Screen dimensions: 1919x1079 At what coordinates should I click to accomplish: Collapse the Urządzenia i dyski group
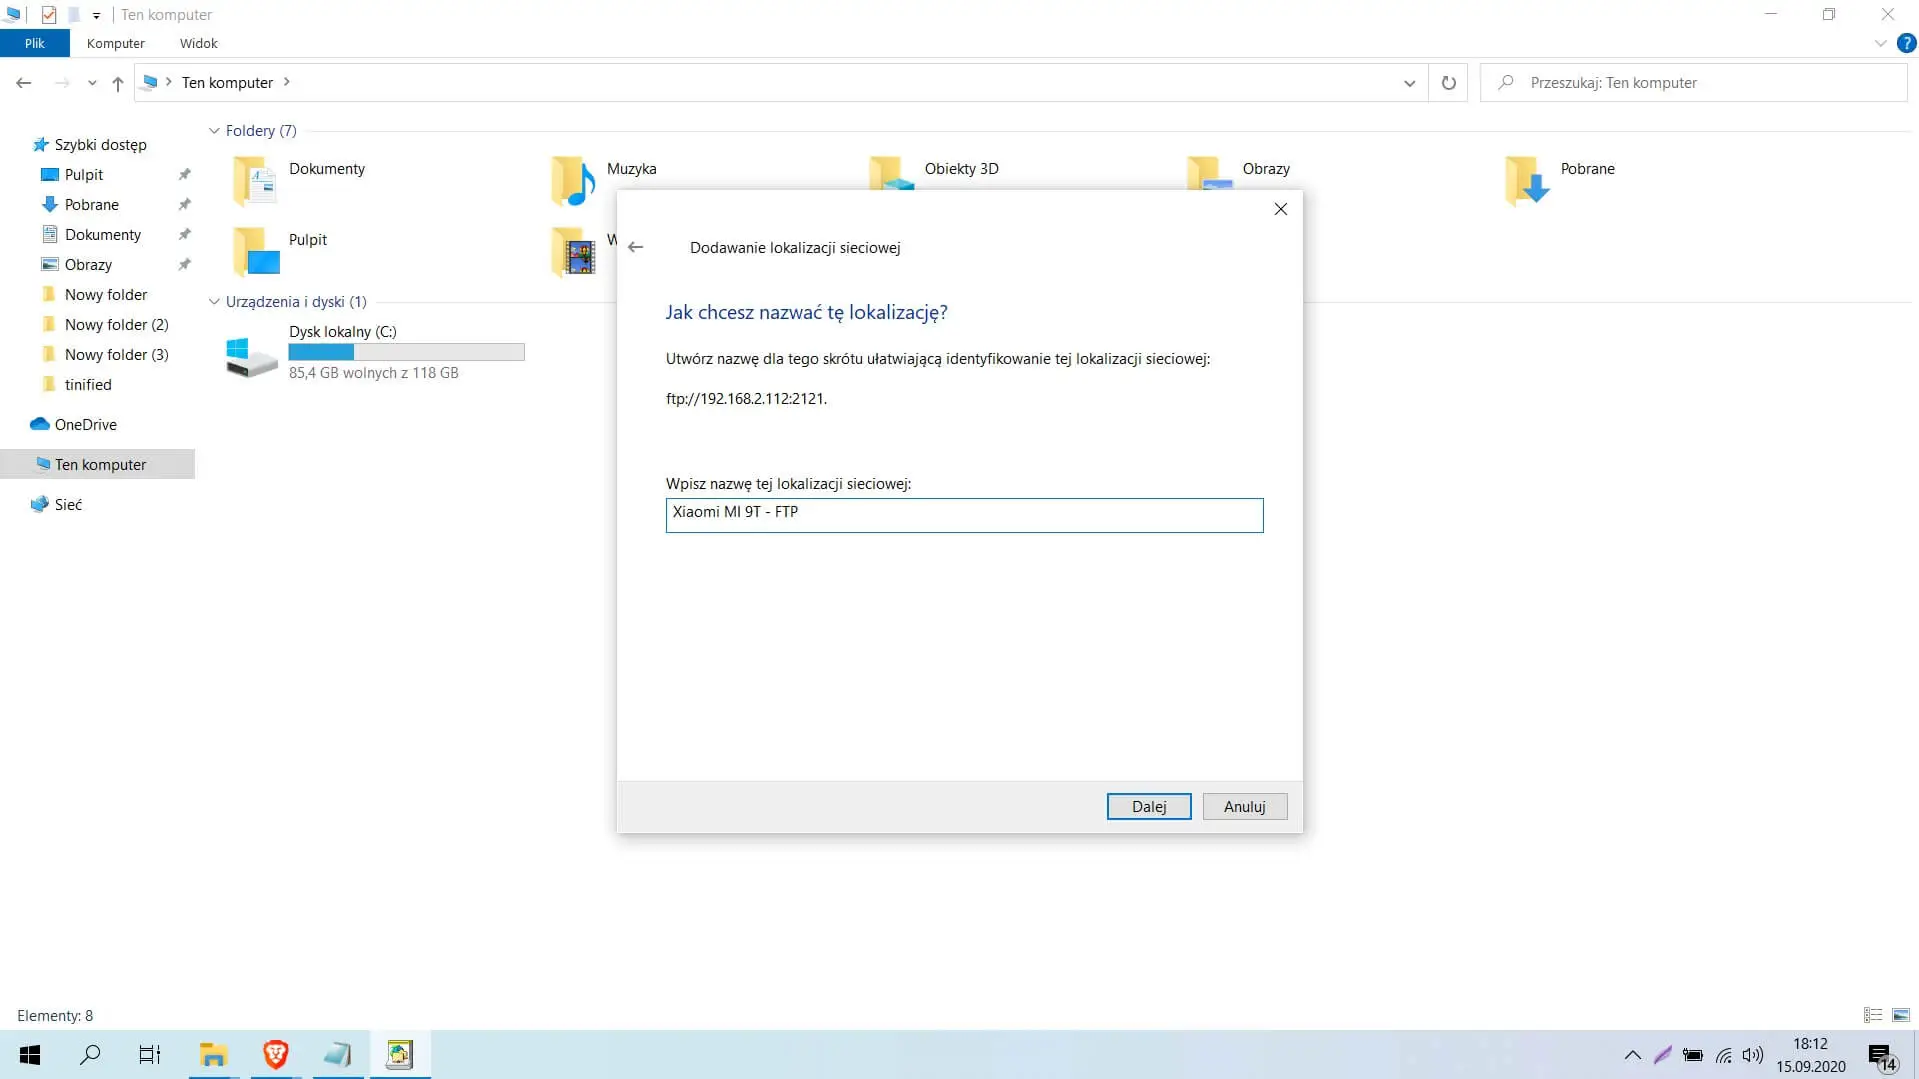pyautogui.click(x=214, y=302)
